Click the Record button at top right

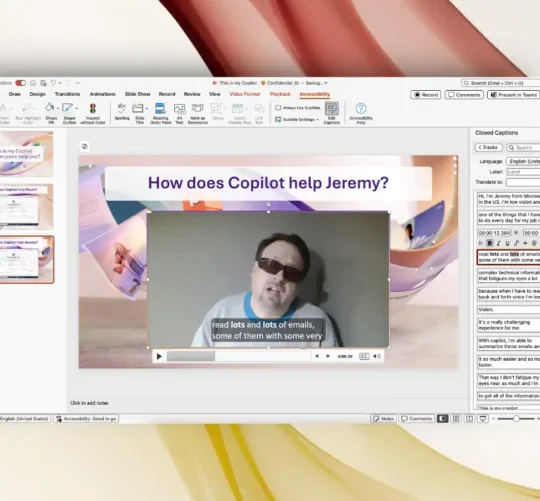pyautogui.click(x=426, y=95)
